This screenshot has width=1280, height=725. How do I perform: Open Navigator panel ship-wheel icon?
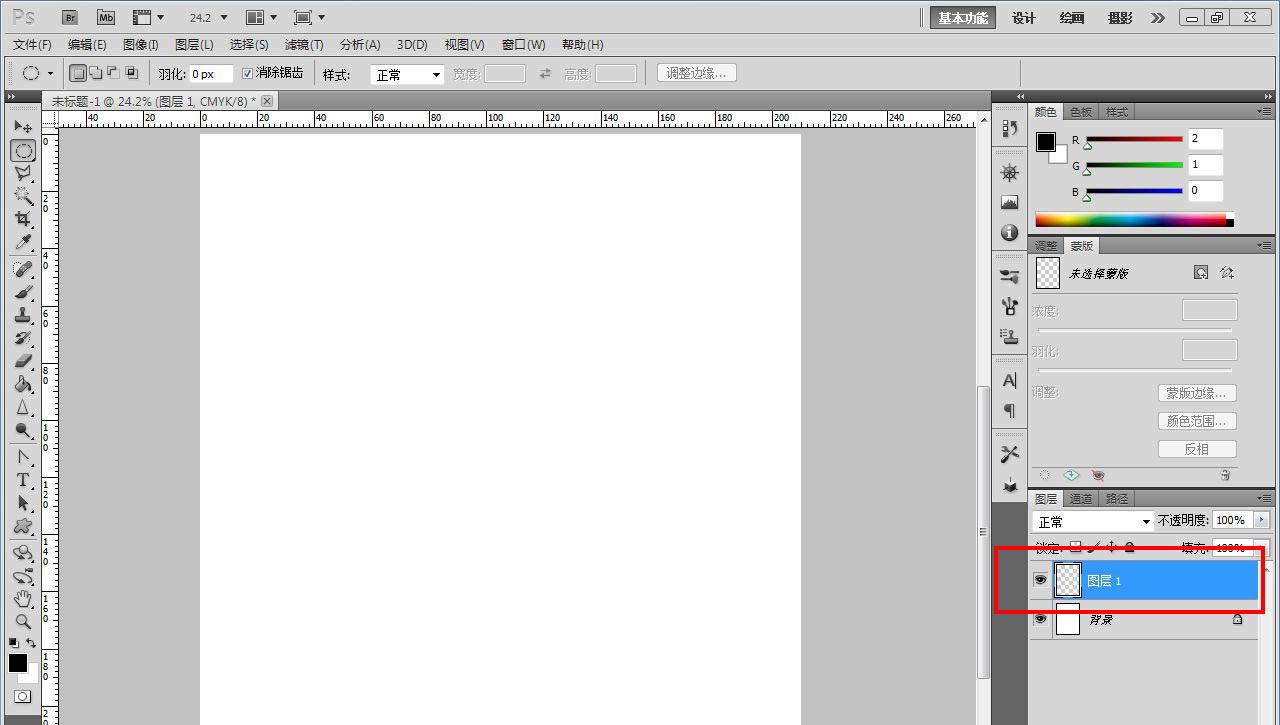click(1009, 173)
